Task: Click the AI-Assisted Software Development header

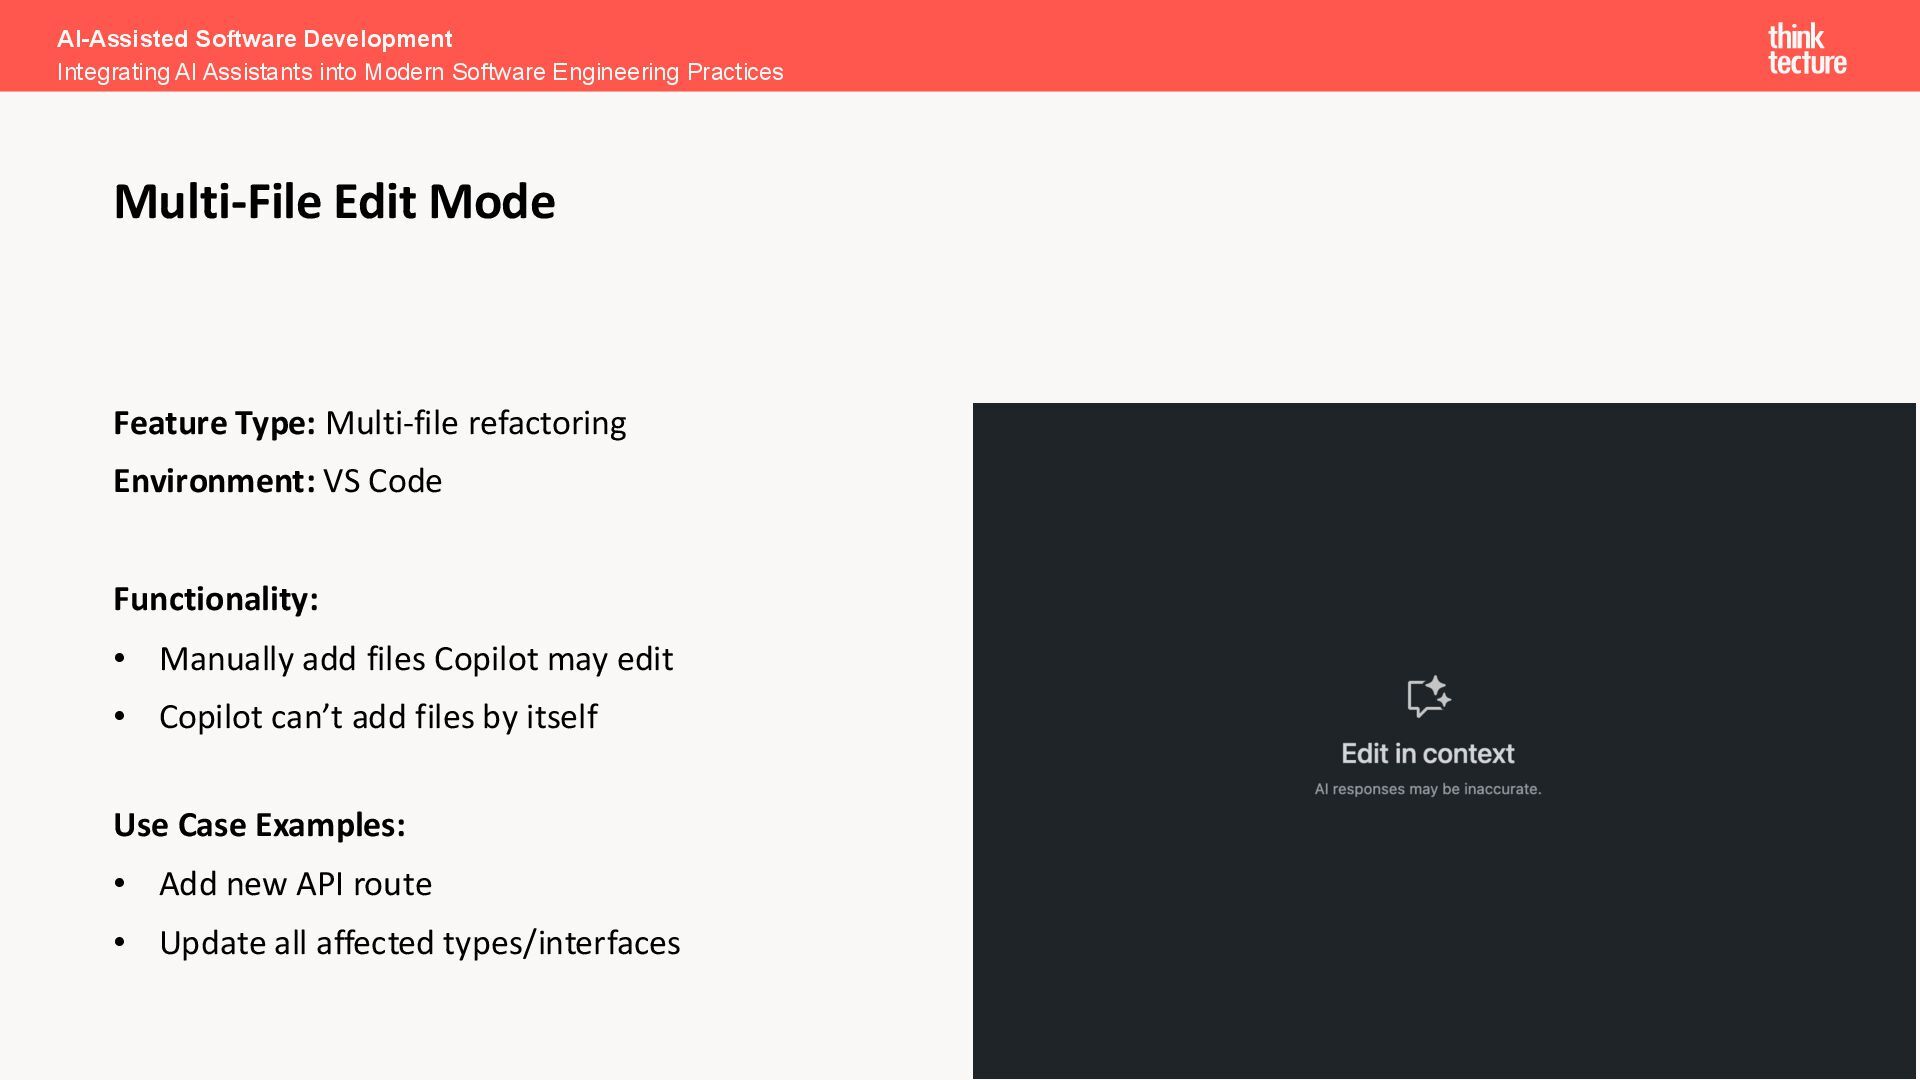Action: tap(254, 39)
